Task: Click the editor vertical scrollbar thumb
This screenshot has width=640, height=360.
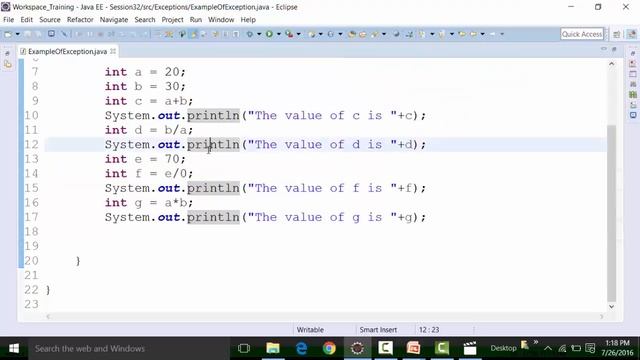Action: (611, 212)
